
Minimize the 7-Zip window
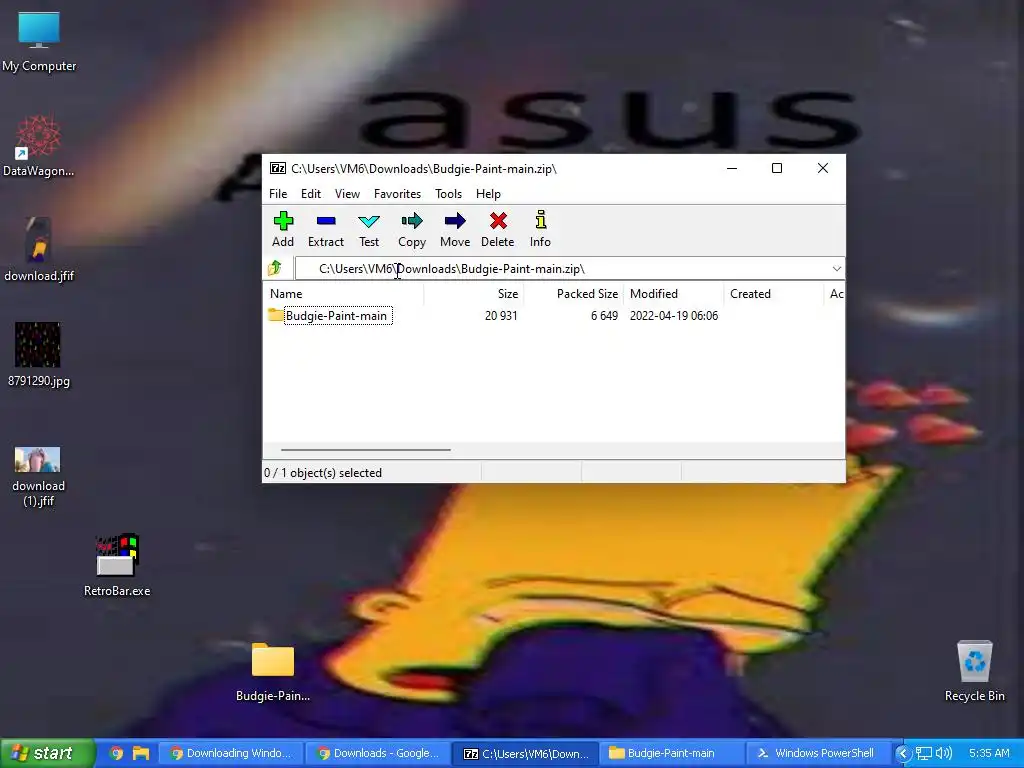[732, 168]
